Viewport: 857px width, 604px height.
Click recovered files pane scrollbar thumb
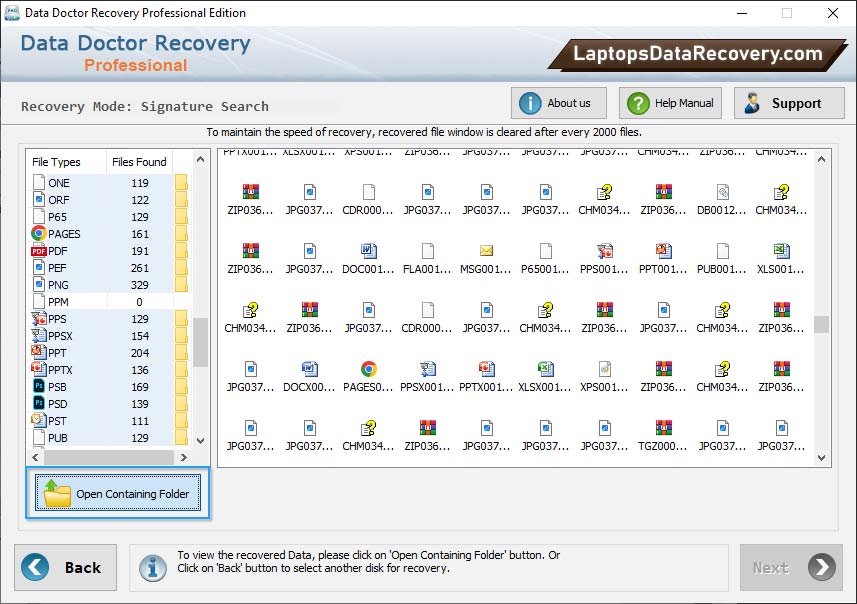(821, 324)
